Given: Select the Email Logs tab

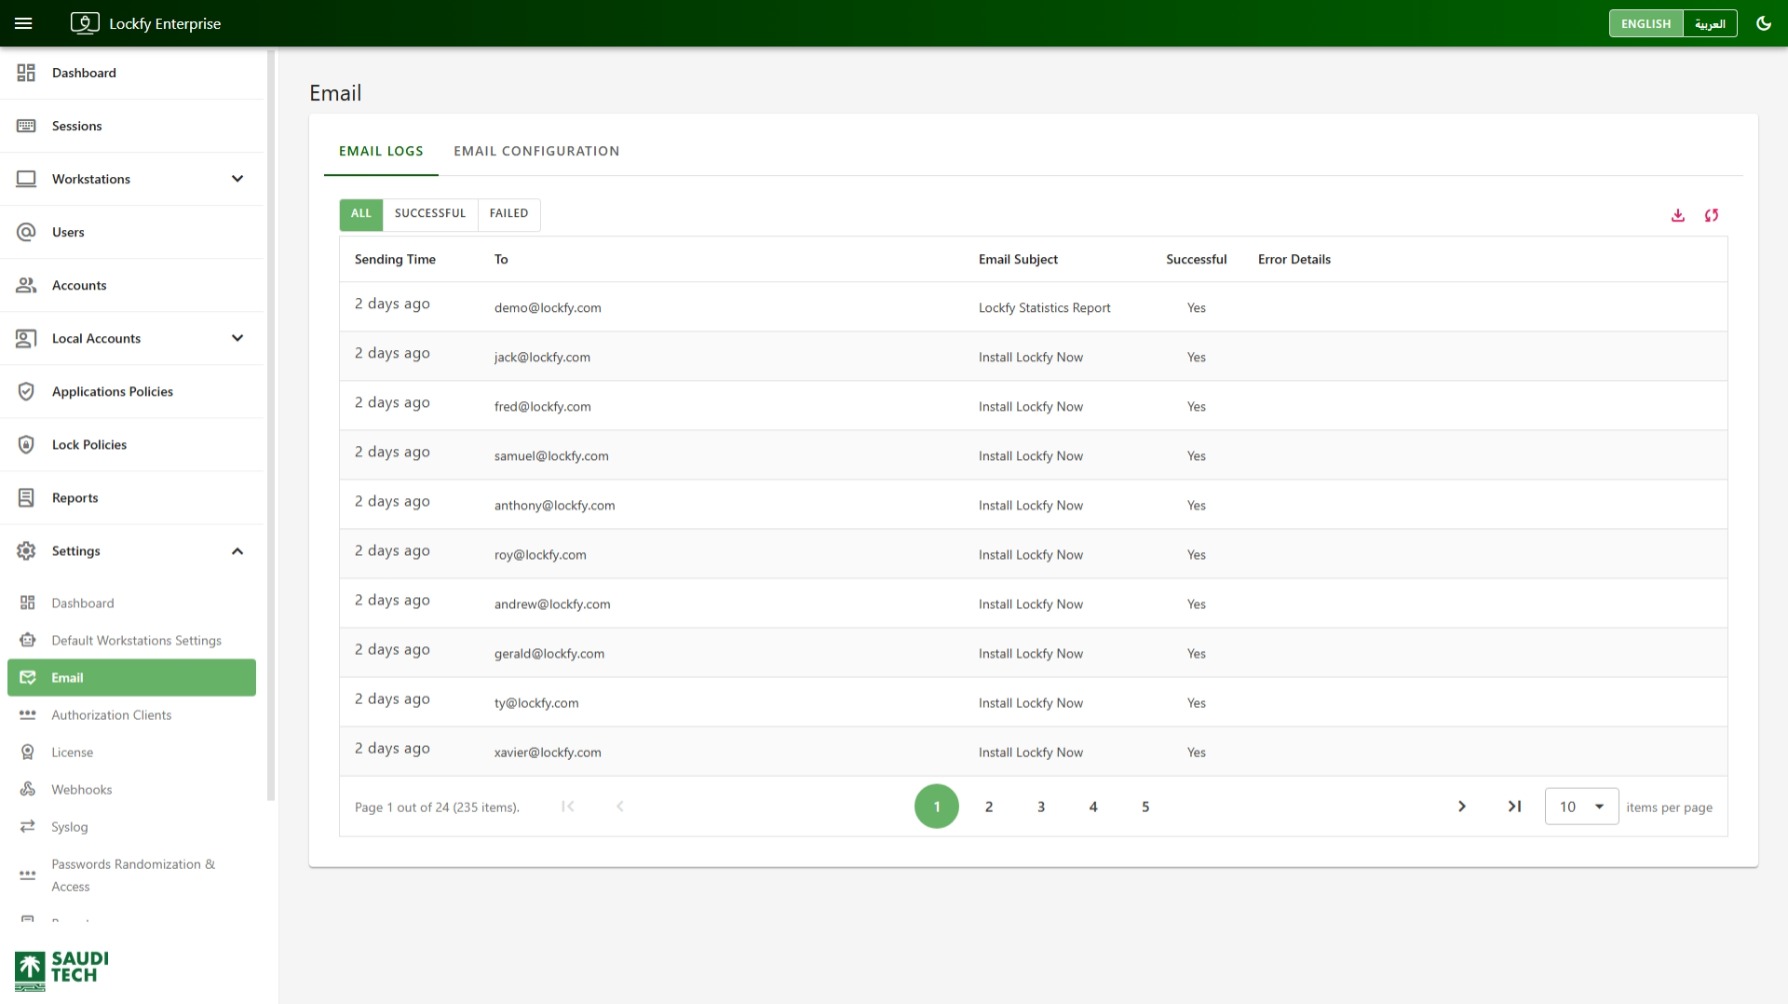Looking at the screenshot, I should (381, 151).
